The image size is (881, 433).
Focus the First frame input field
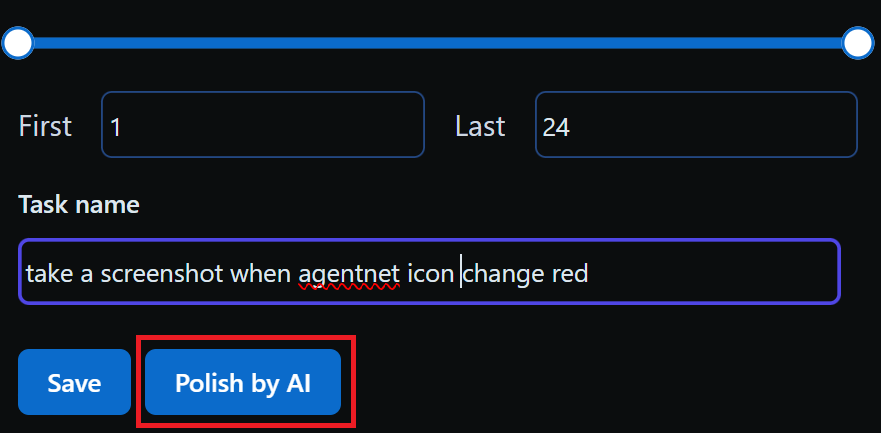262,125
